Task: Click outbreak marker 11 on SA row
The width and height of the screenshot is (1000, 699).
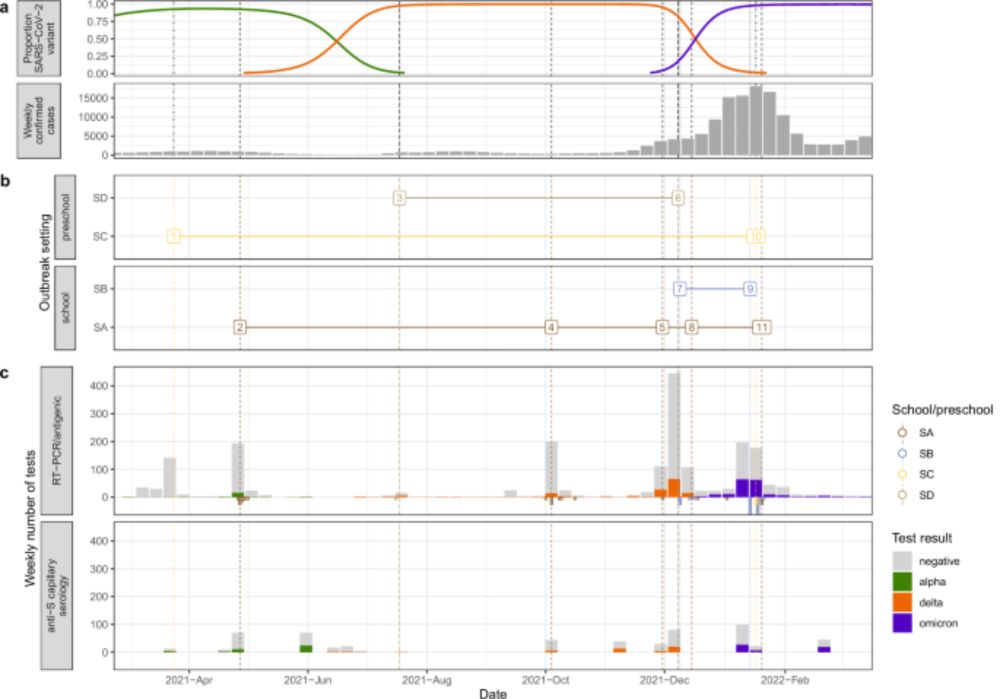Action: coord(761,327)
